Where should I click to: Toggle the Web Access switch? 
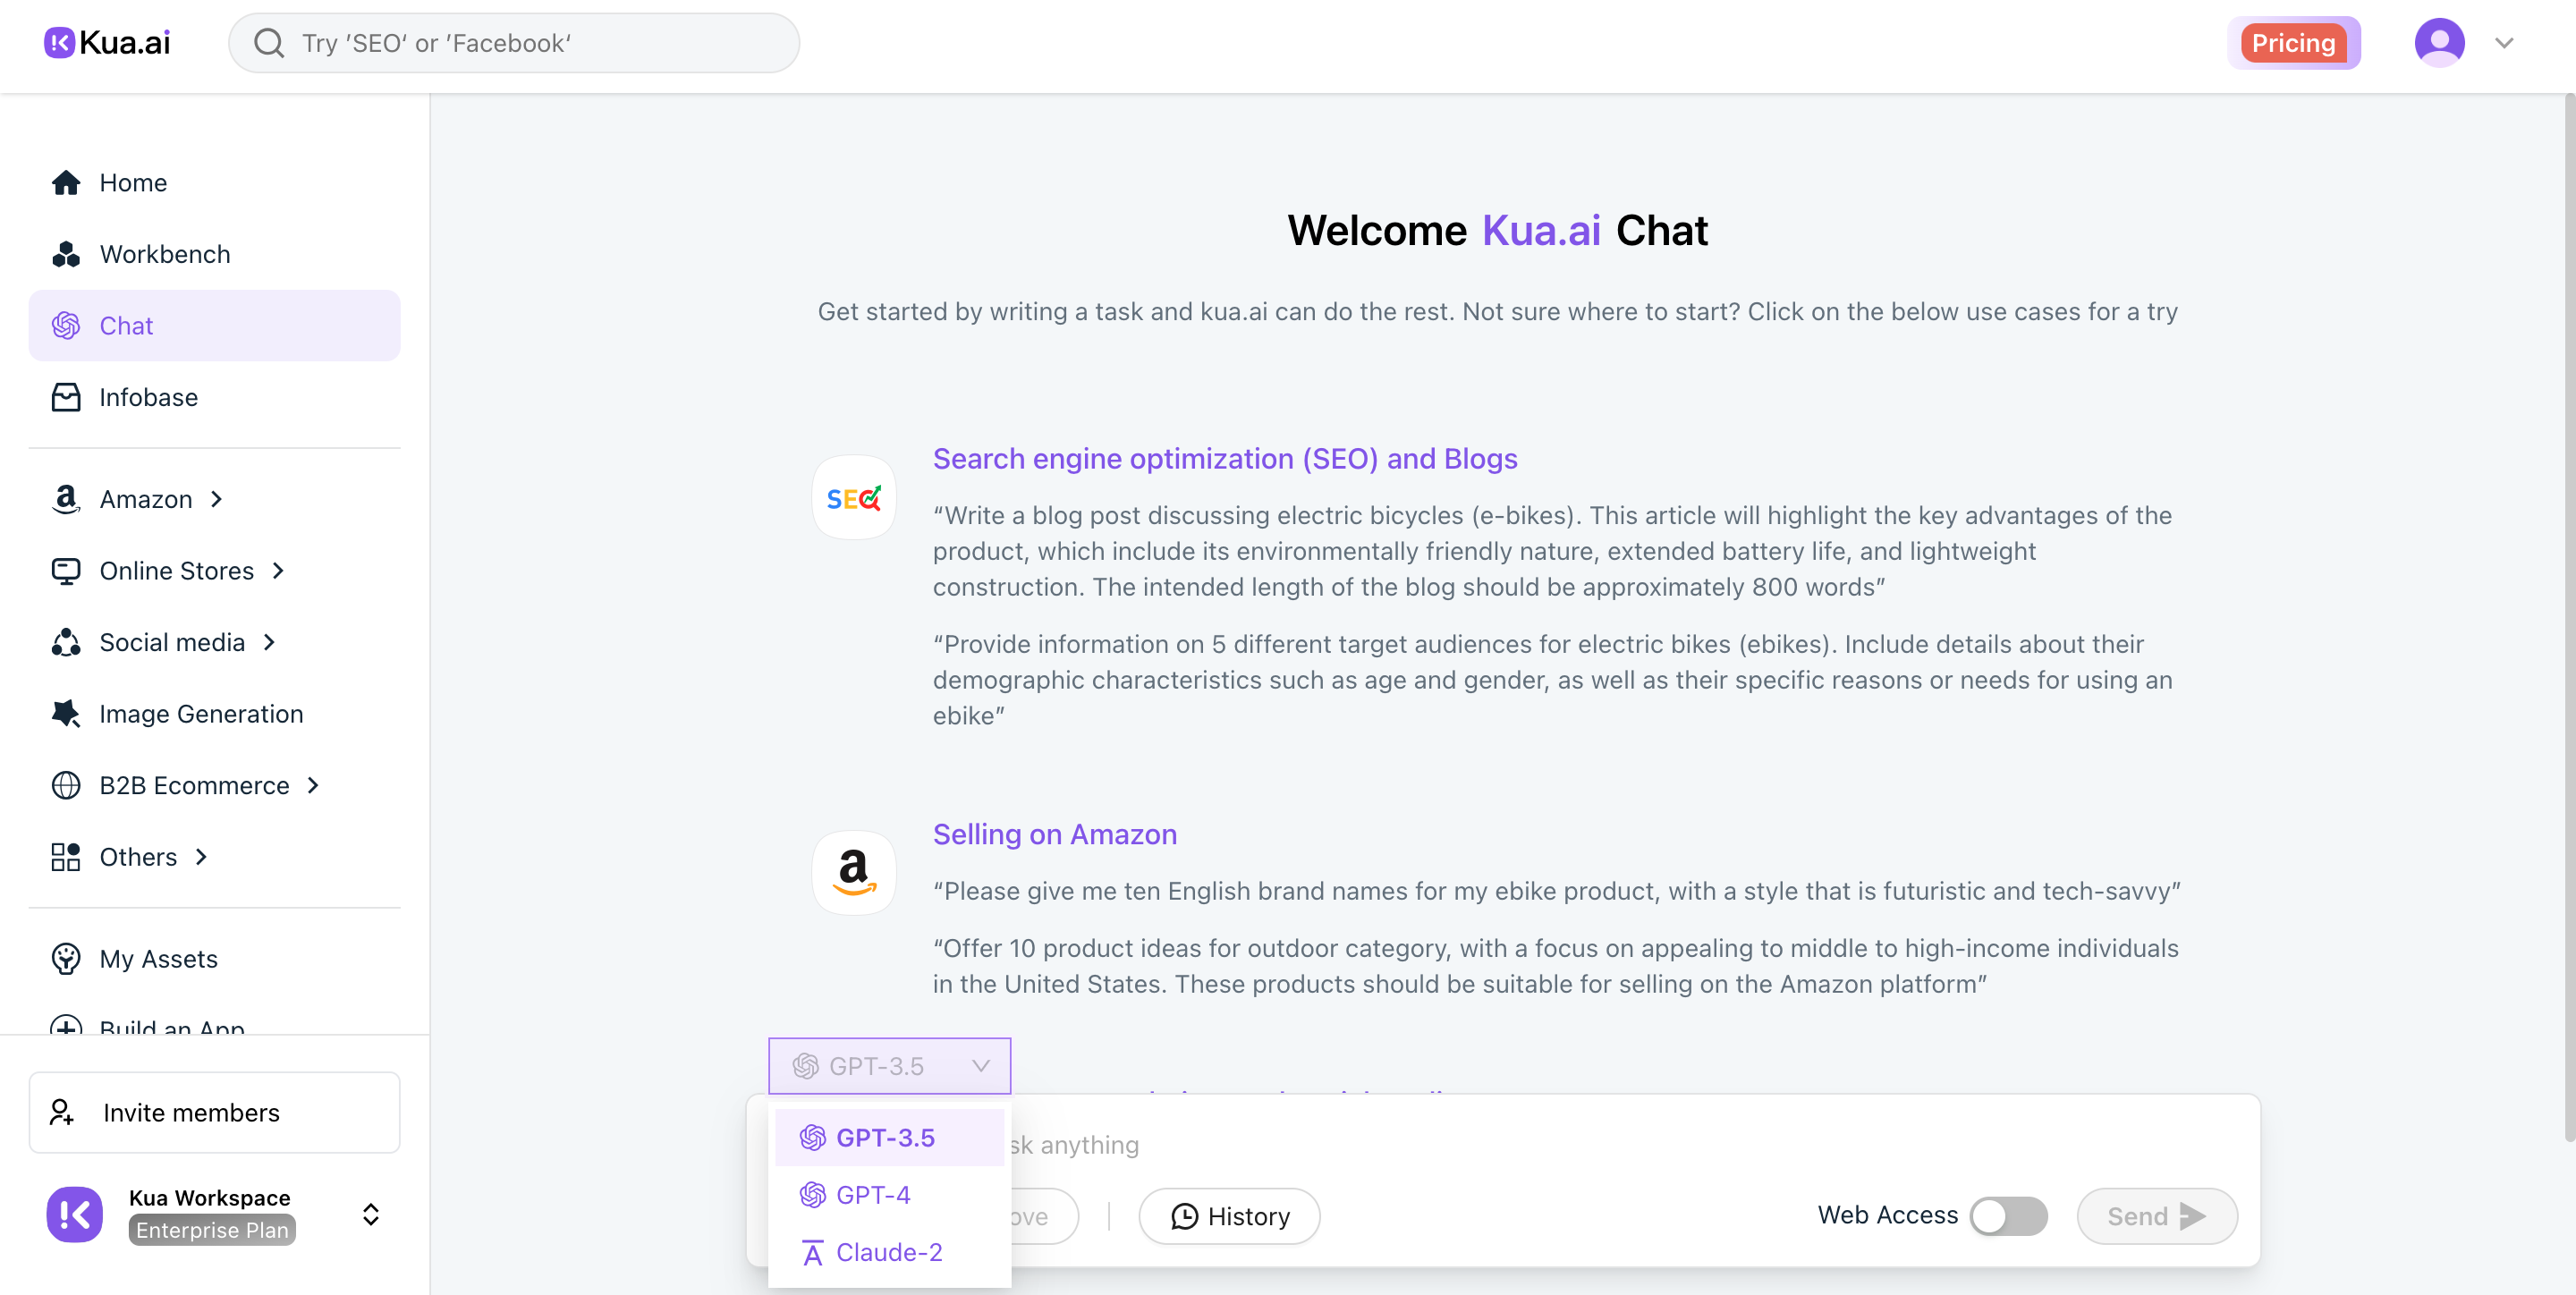pos(2009,1216)
